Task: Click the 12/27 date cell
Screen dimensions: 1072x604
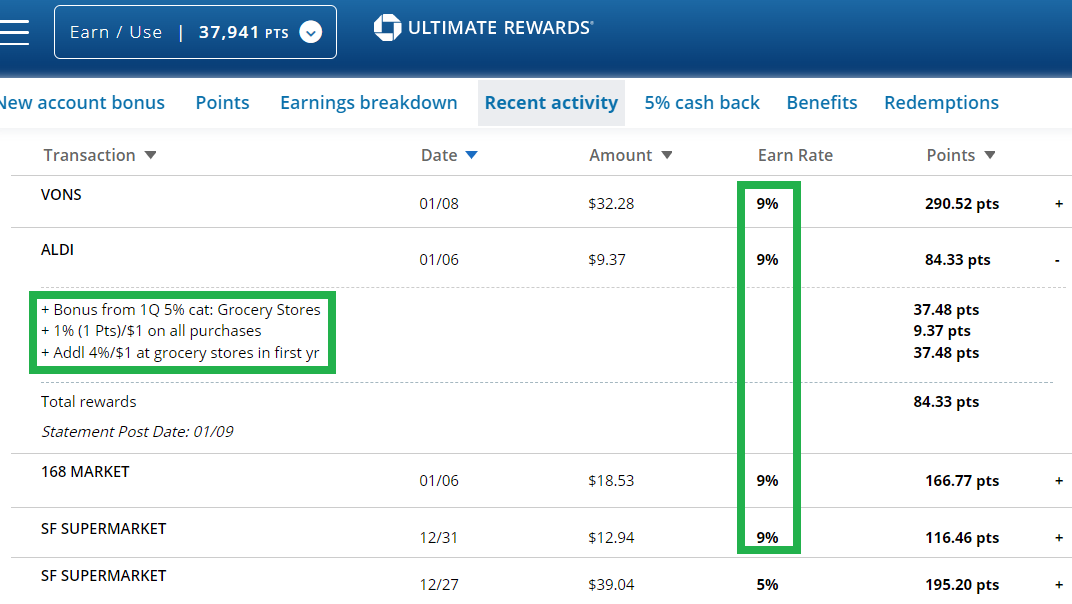Action: tap(438, 585)
